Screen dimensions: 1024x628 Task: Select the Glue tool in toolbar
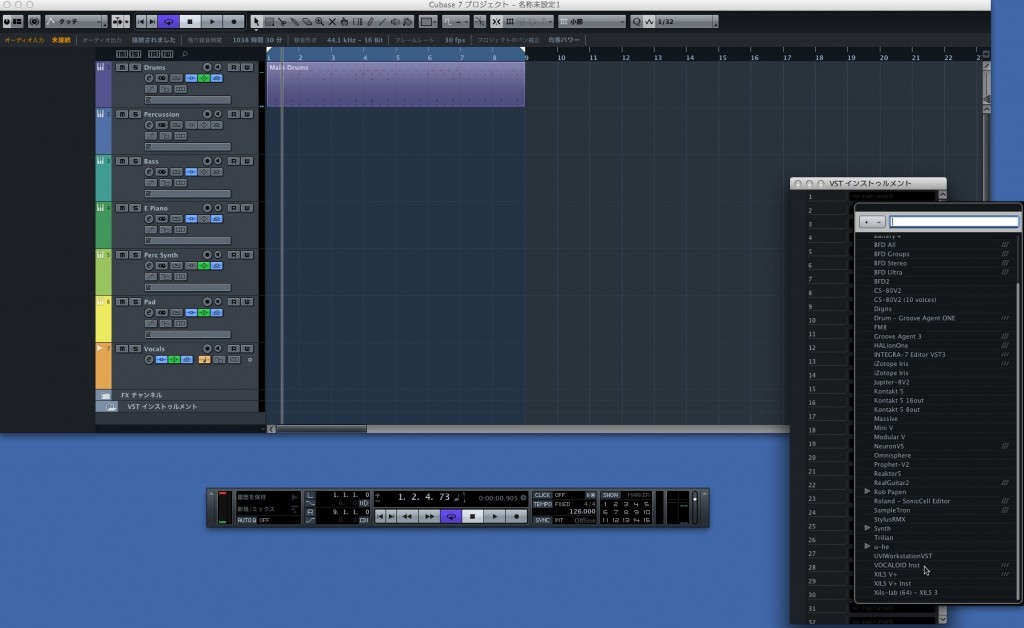click(295, 22)
